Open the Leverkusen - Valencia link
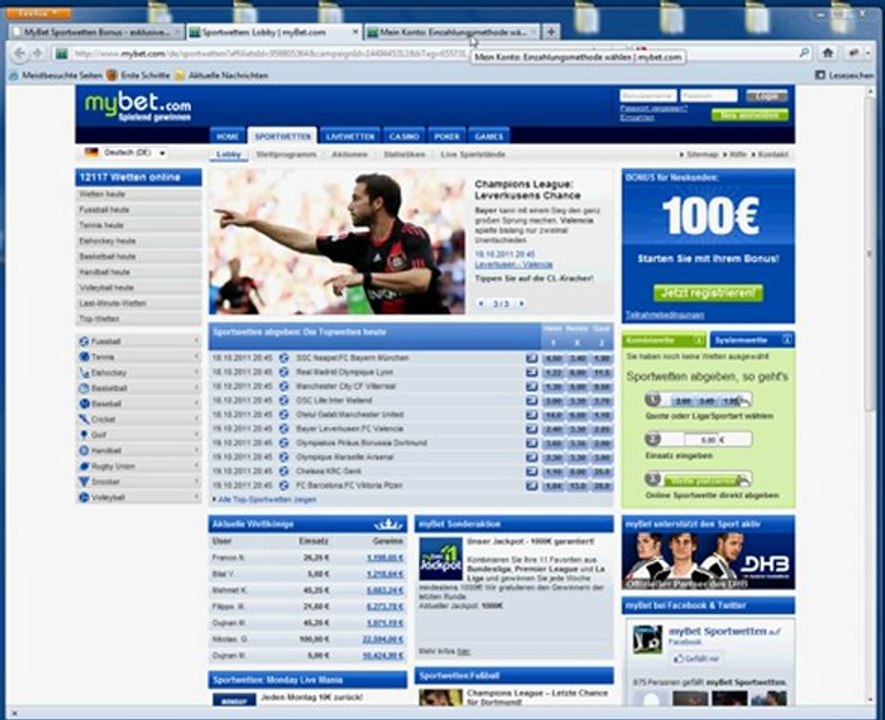This screenshot has height=720, width=885. [x=514, y=265]
